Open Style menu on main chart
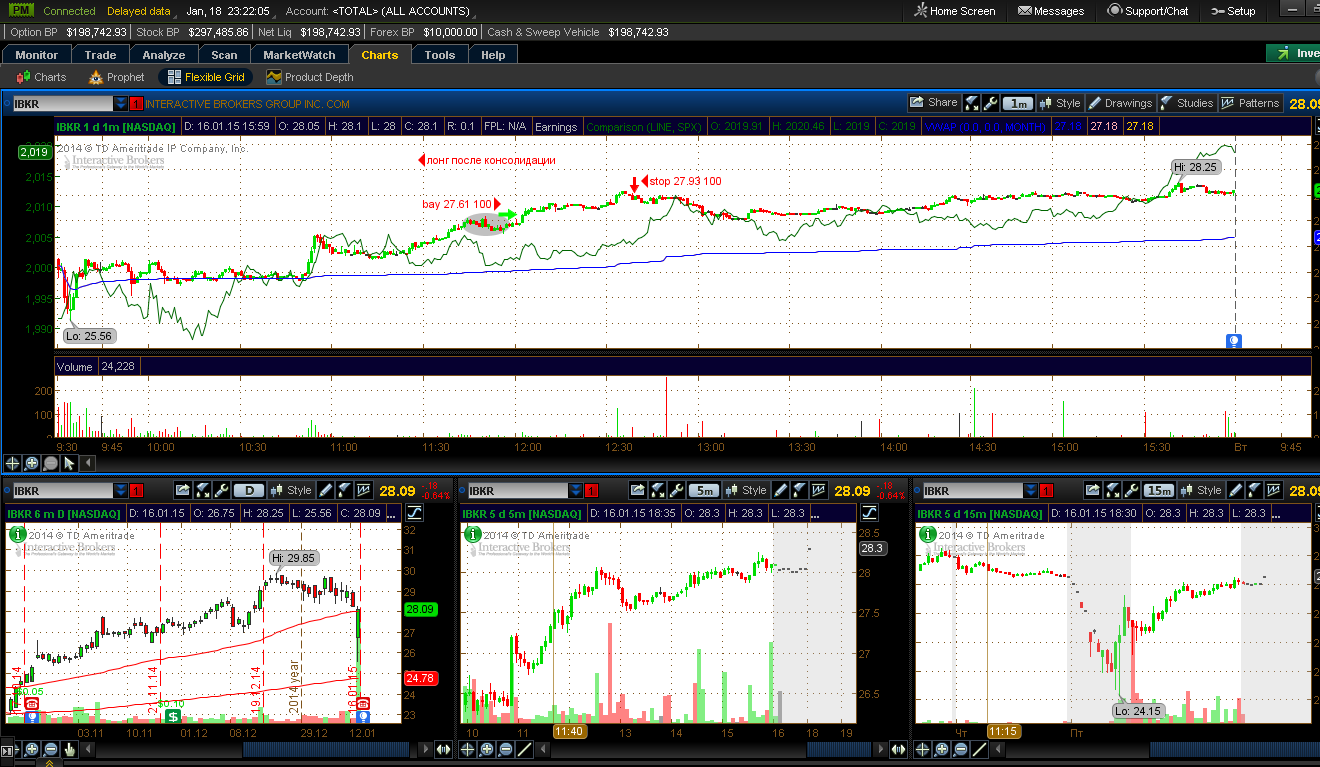The width and height of the screenshot is (1320, 767). coord(1060,103)
